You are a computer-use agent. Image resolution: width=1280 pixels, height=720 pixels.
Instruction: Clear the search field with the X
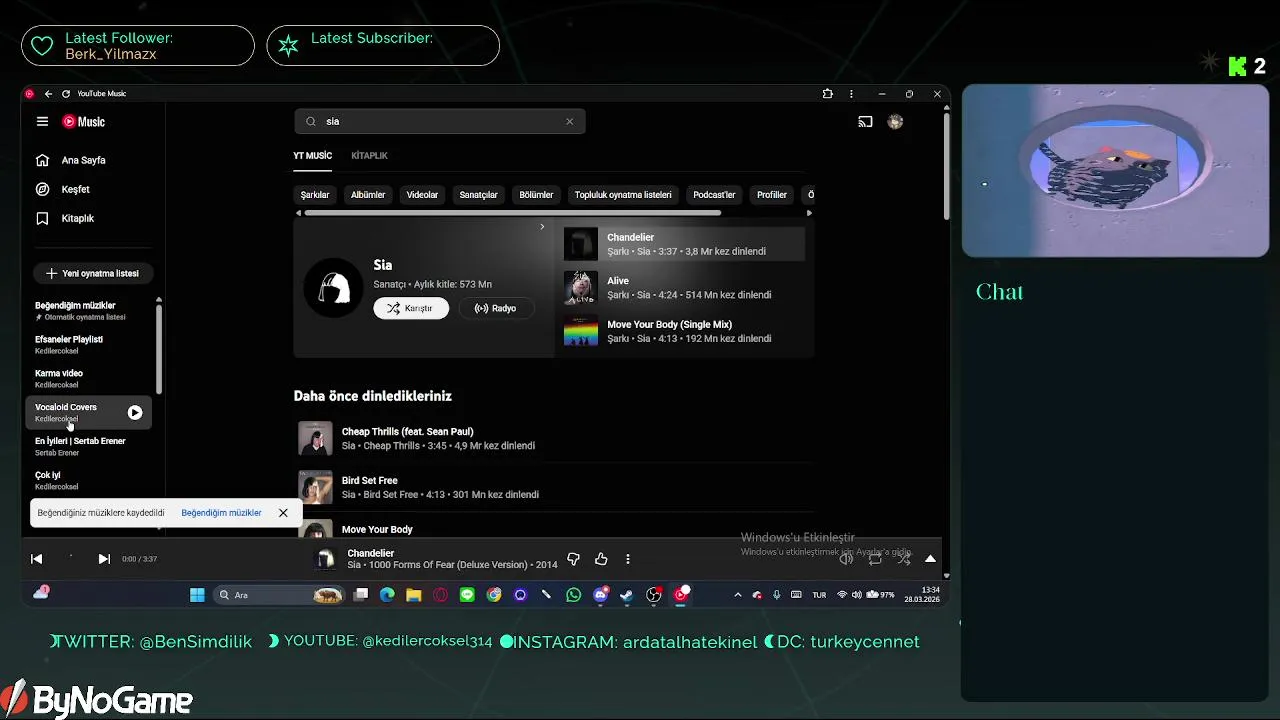[x=570, y=121]
